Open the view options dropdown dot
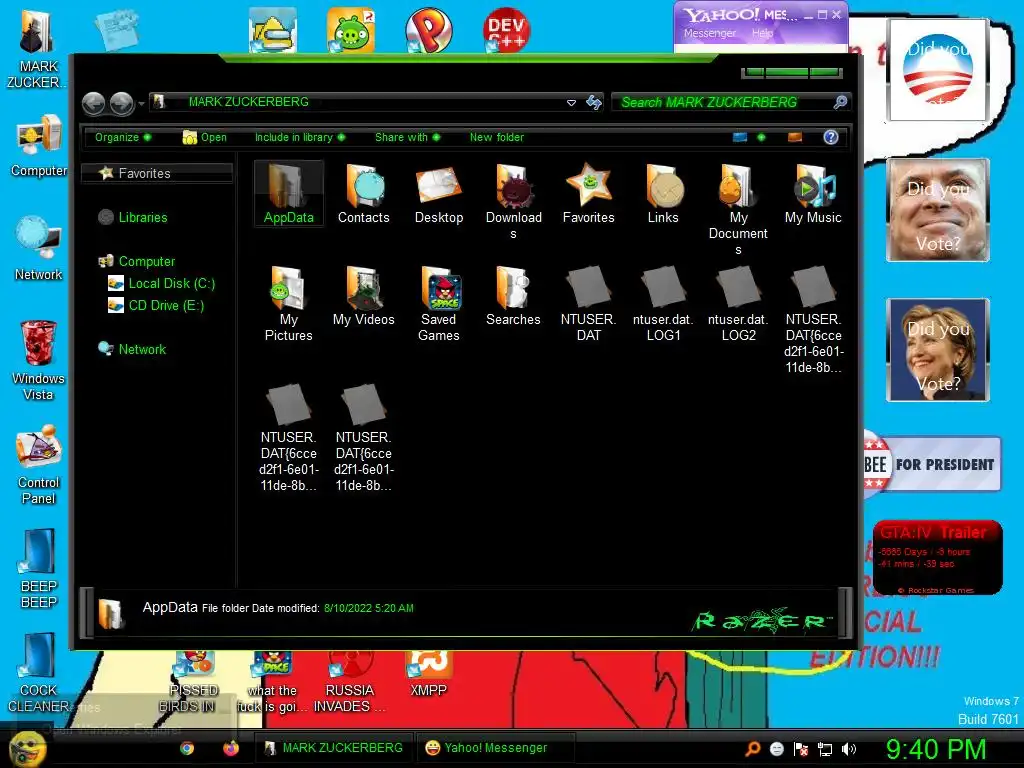1024x768 pixels. pos(761,137)
